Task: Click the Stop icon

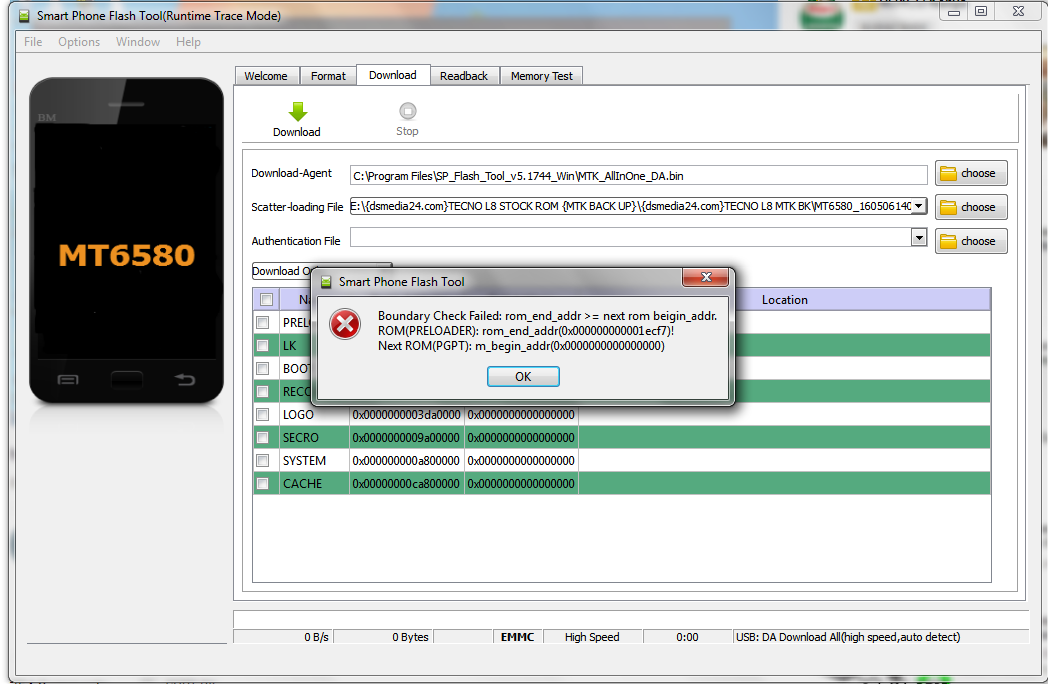Action: click(407, 110)
